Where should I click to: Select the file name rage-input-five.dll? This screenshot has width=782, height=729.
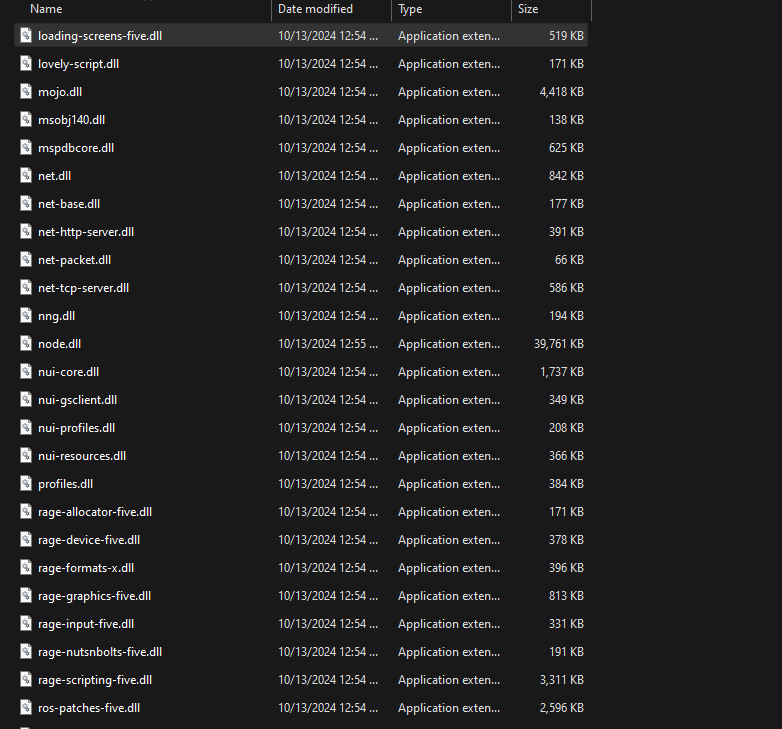click(x=86, y=624)
